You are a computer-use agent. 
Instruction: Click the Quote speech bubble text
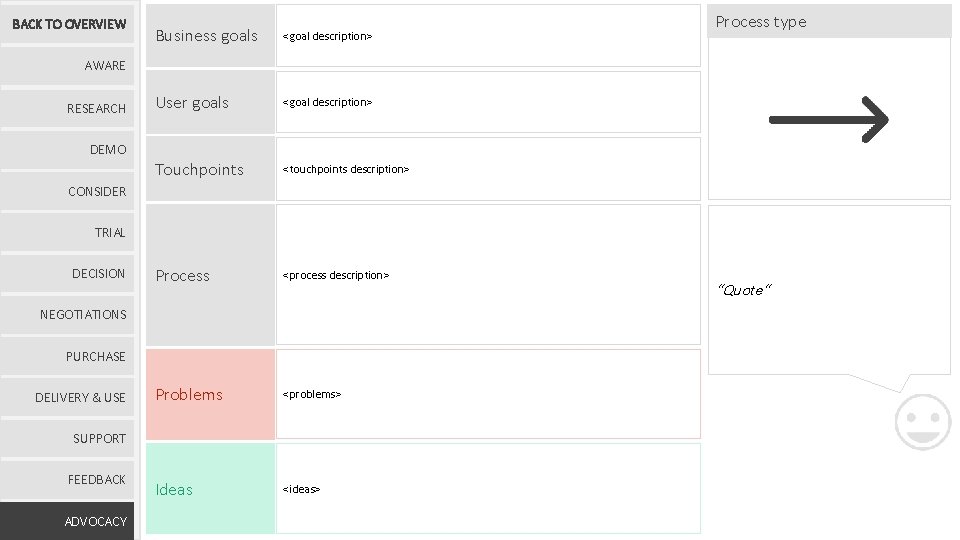pyautogui.click(x=745, y=290)
